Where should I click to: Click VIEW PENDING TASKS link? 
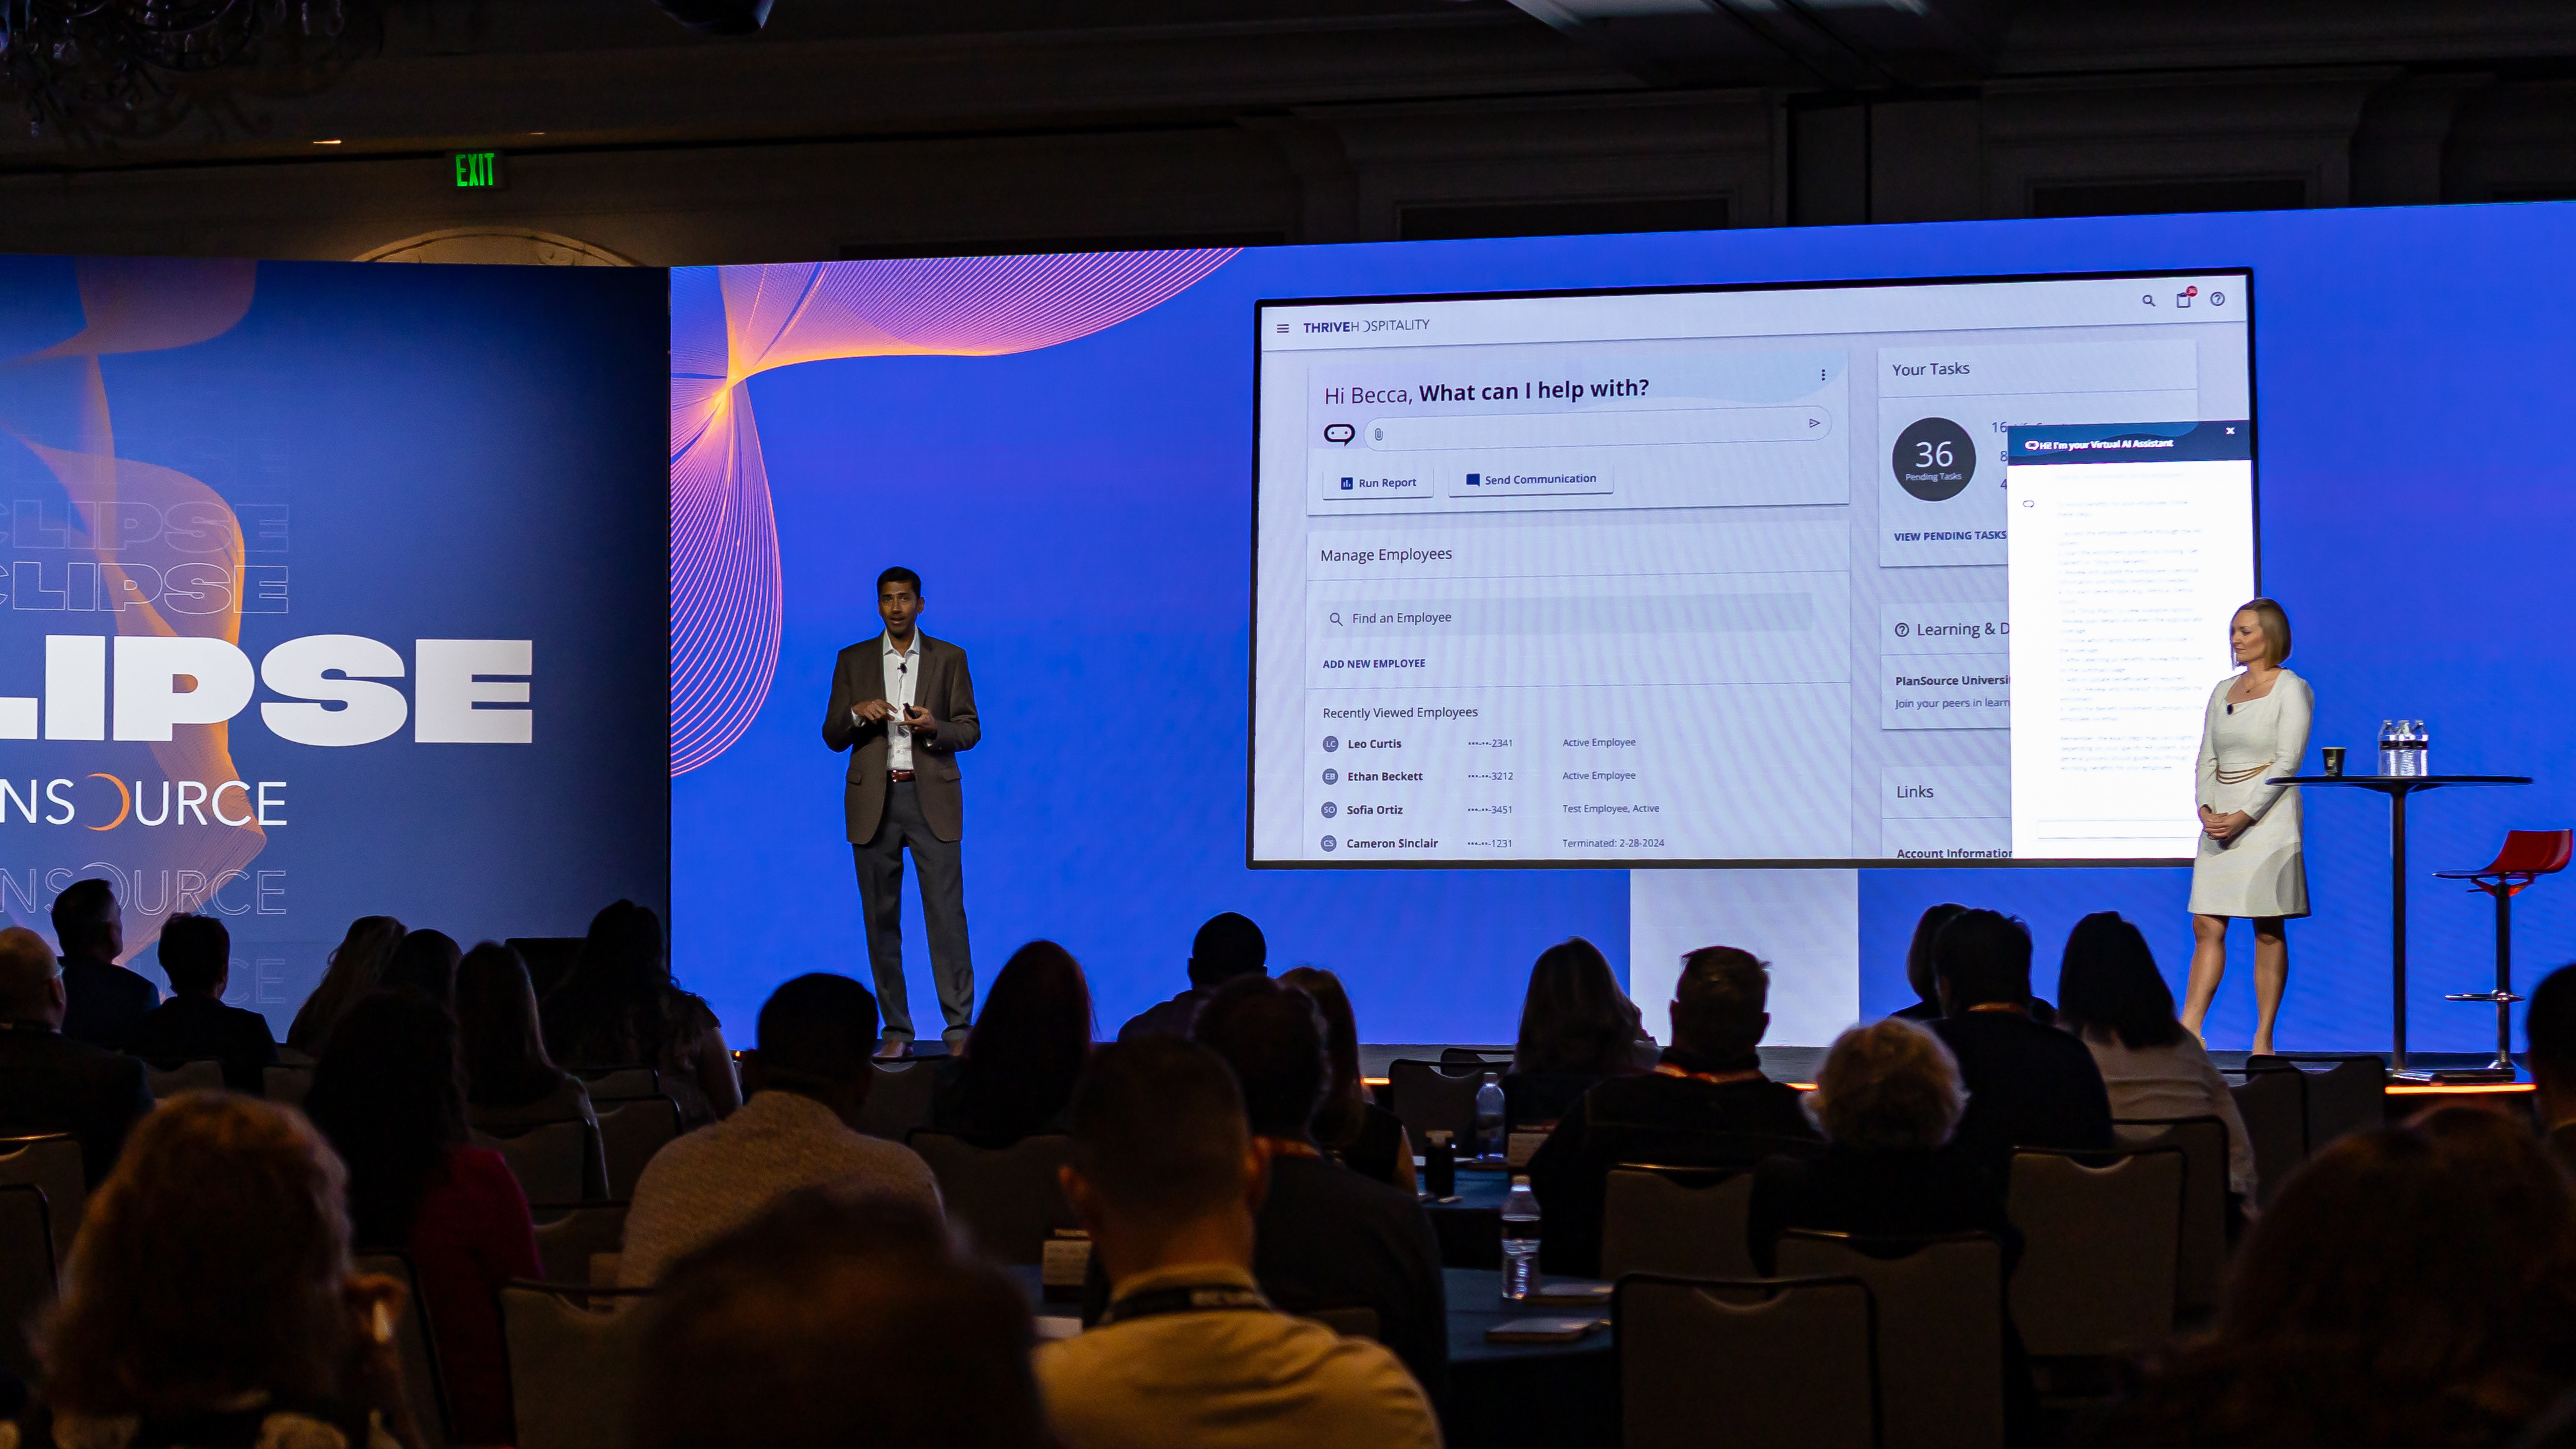(x=1950, y=536)
